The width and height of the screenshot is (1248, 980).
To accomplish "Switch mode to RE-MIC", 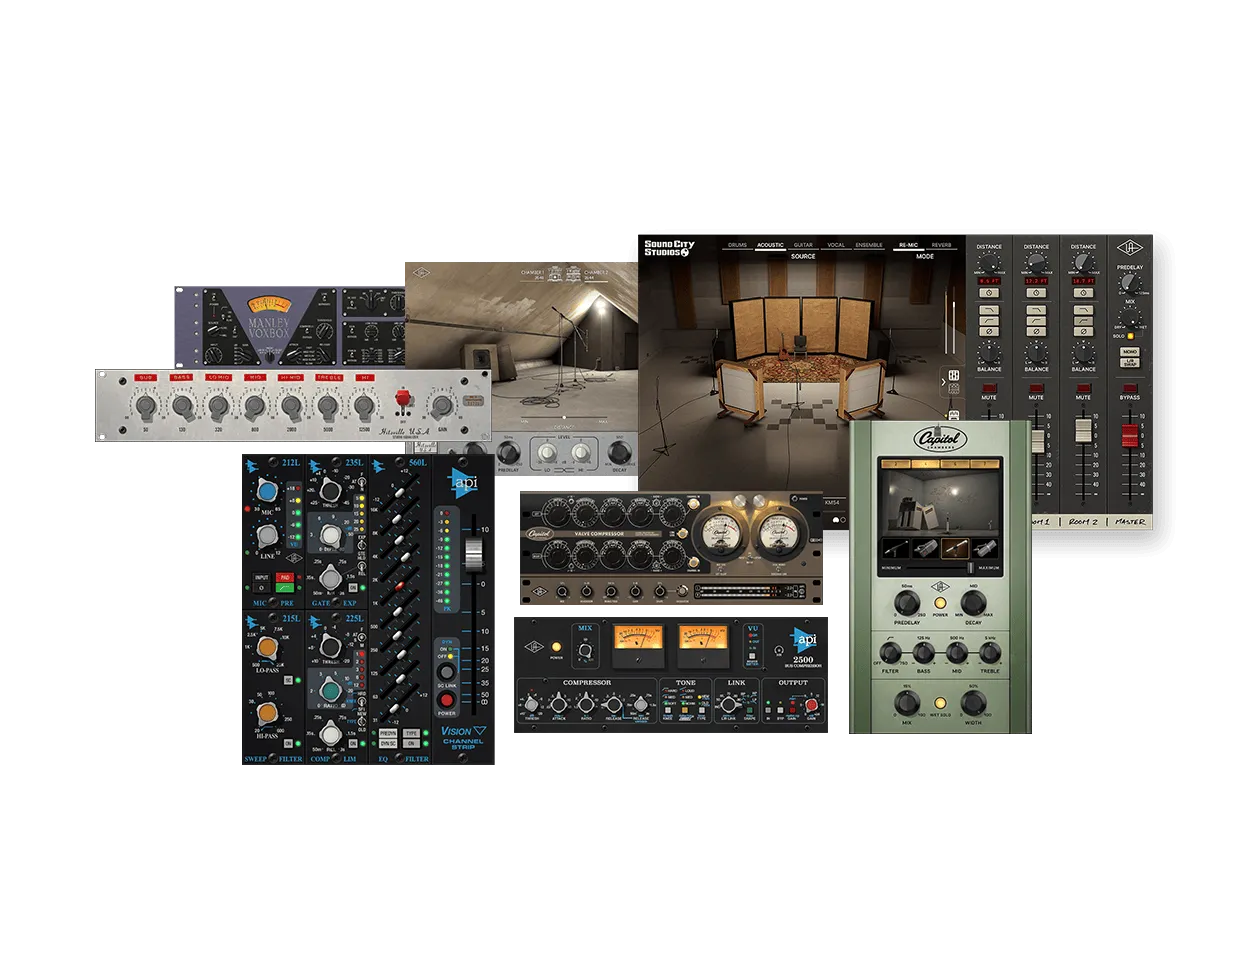I will [x=909, y=245].
